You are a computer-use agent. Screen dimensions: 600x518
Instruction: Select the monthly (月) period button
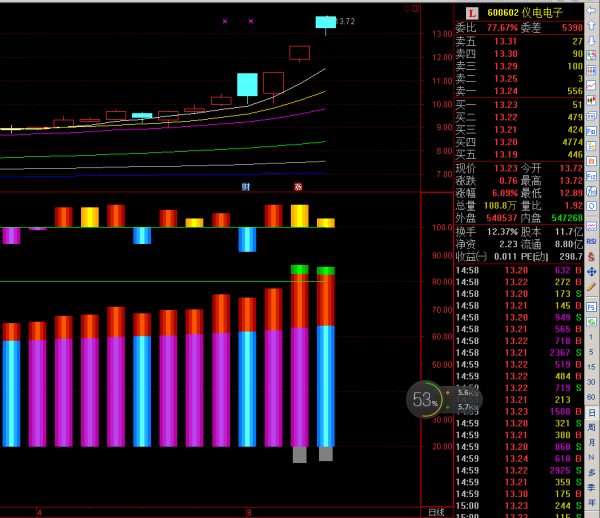click(592, 442)
